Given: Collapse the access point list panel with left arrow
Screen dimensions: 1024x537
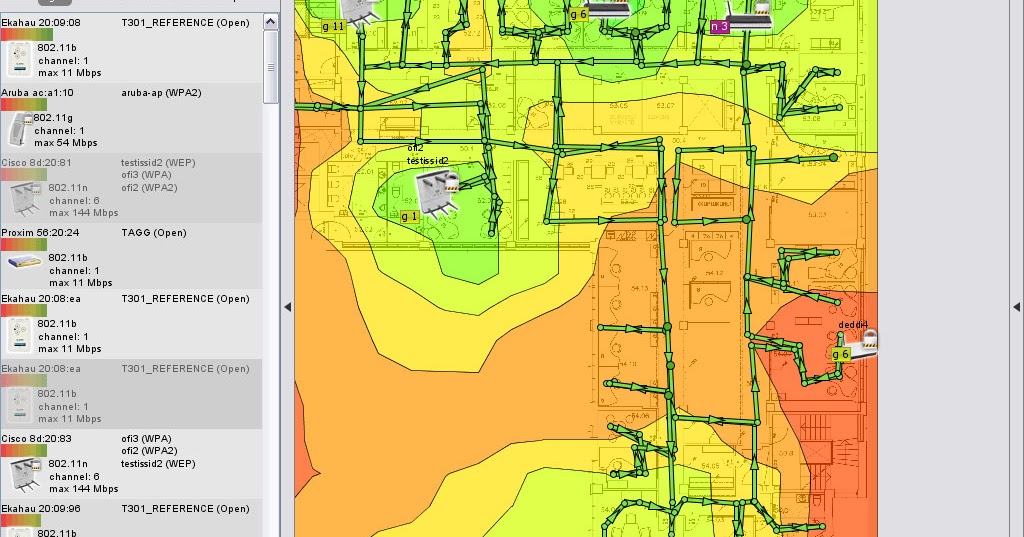Looking at the screenshot, I should (287, 307).
